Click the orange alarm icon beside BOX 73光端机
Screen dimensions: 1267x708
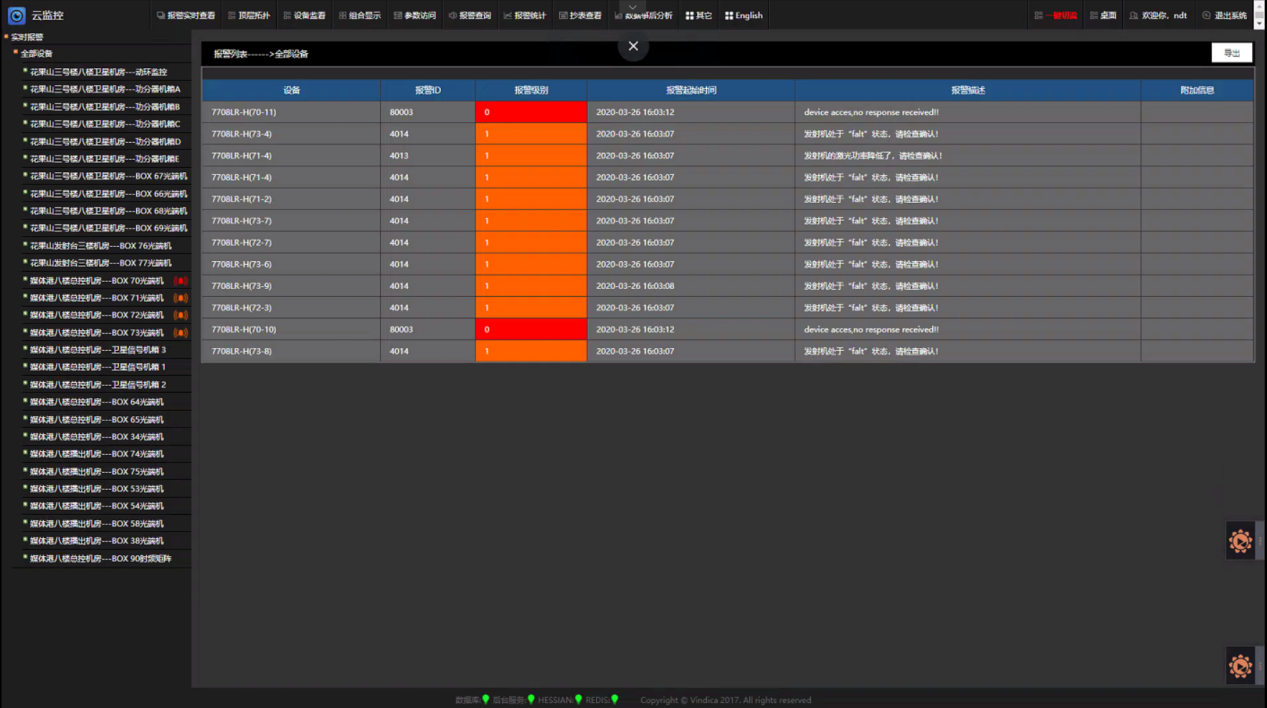pyautogui.click(x=180, y=333)
